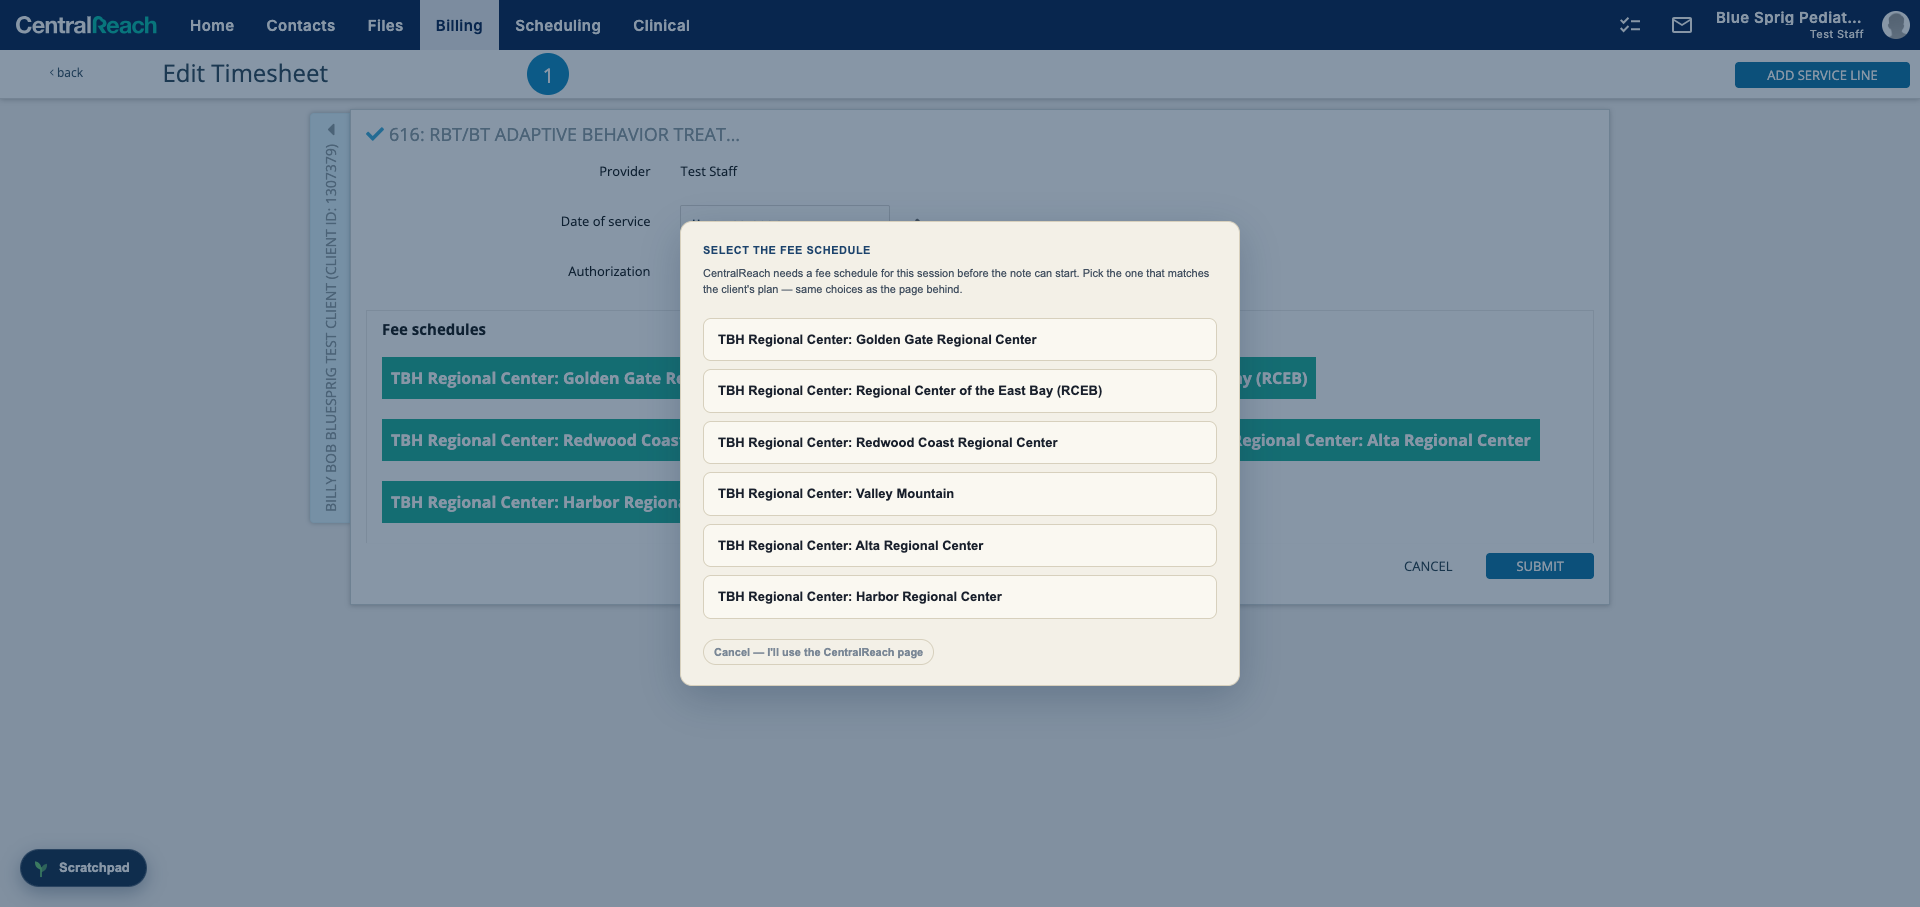
Task: Click background Redwood Coast fee schedule tile
Action: coord(531,440)
